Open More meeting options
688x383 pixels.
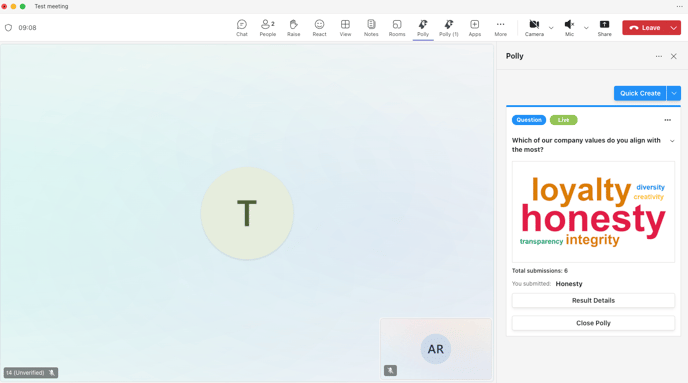[501, 28]
